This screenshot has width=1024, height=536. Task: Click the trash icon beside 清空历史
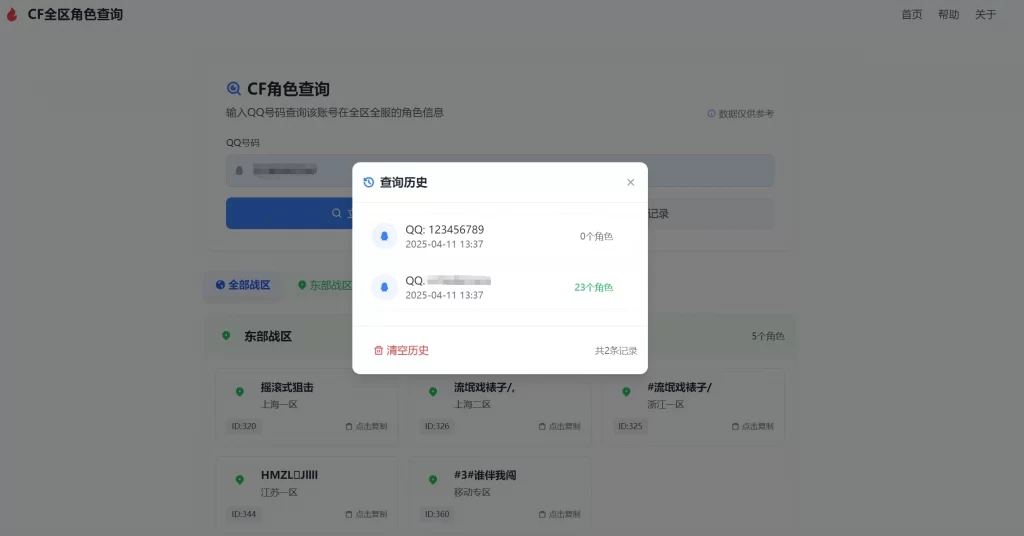pos(378,351)
